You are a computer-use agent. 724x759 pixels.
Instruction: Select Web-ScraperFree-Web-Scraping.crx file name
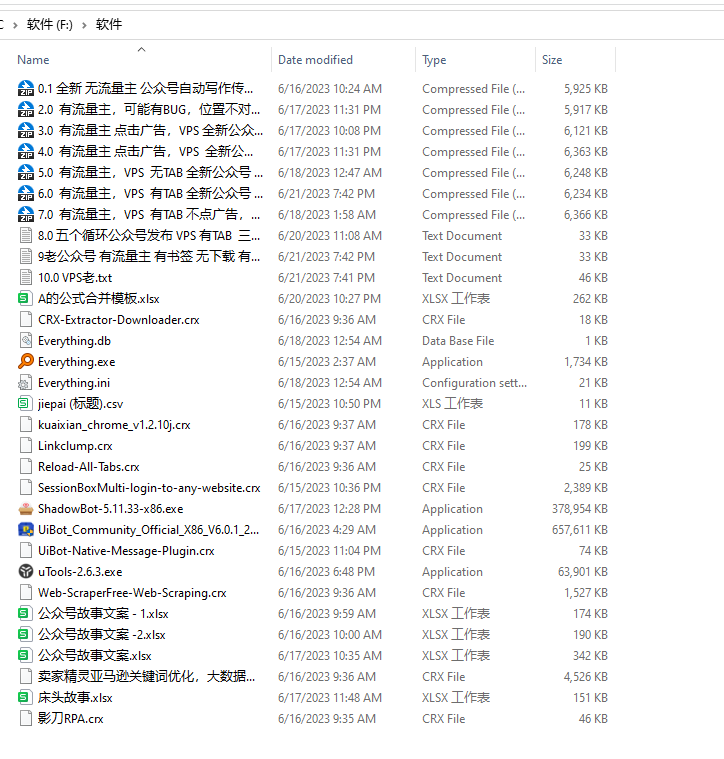132,592
